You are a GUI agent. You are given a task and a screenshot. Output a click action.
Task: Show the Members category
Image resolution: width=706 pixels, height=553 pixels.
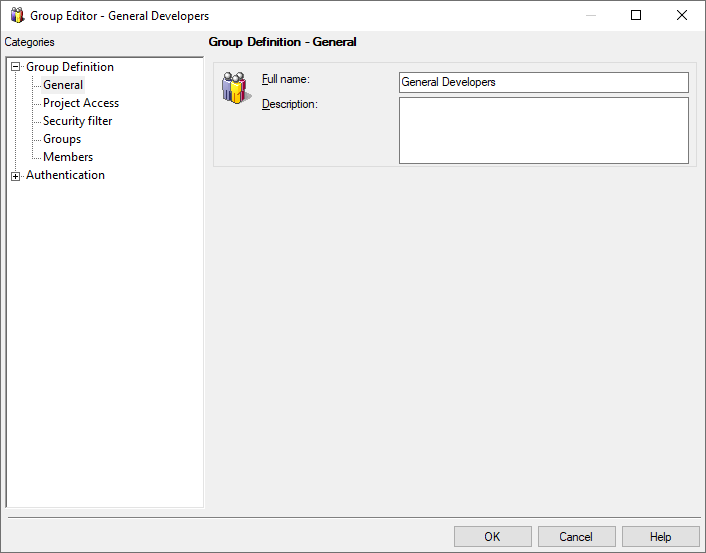68,157
